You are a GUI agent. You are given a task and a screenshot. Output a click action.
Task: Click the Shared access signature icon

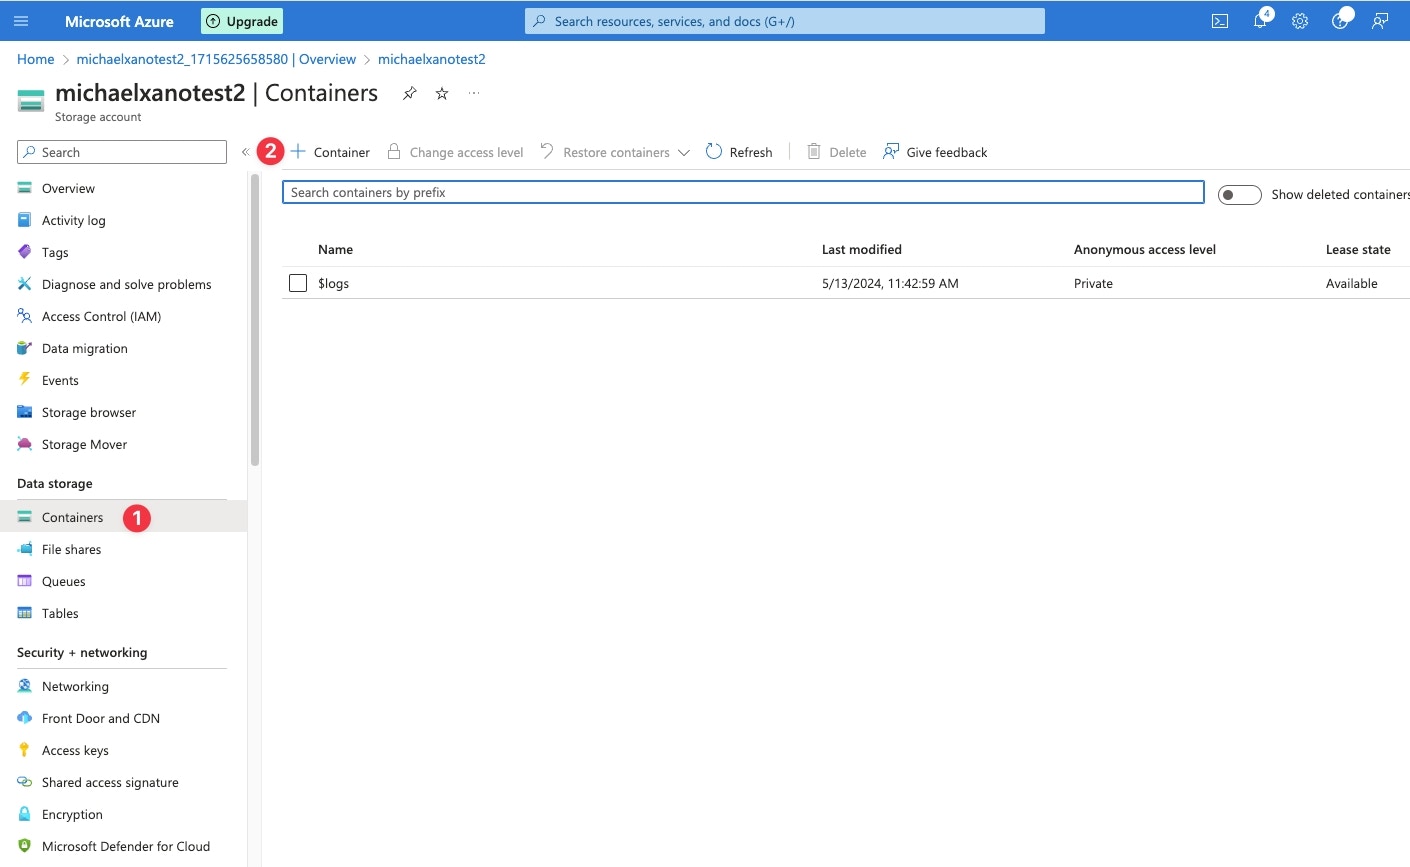[25, 782]
